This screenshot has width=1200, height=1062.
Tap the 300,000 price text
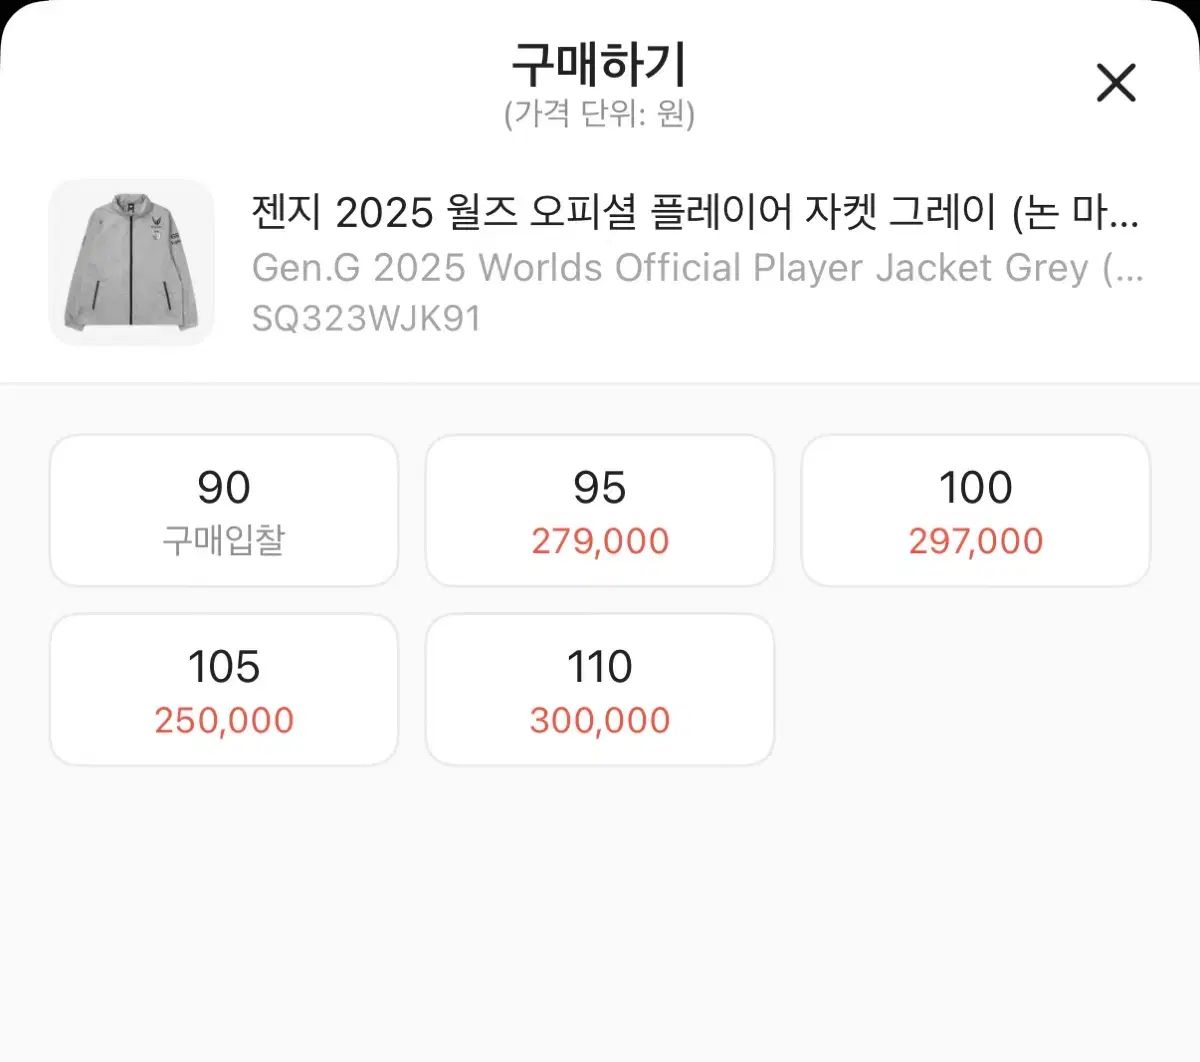600,720
